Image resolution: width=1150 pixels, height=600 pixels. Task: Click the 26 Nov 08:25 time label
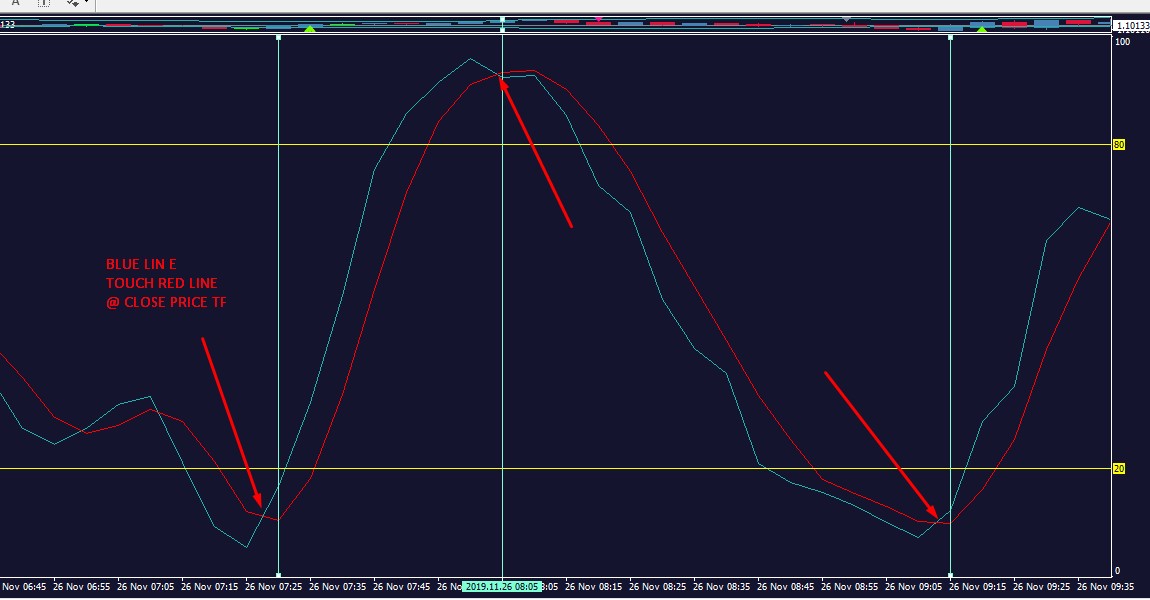(x=657, y=587)
